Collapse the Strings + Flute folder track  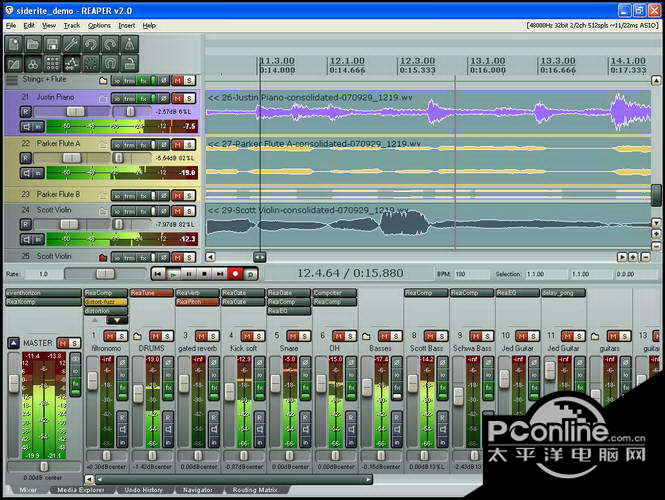point(103,80)
